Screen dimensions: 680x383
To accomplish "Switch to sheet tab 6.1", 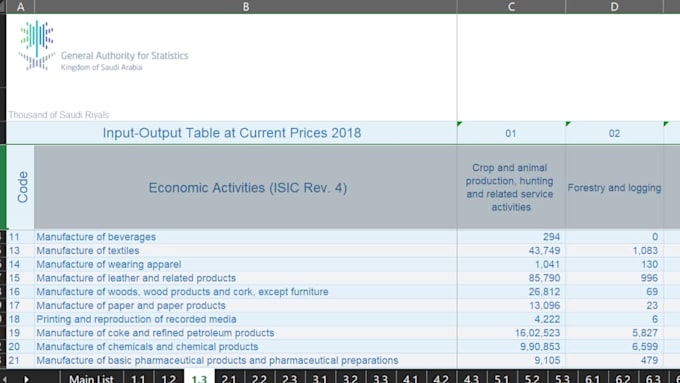I will (x=592, y=377).
